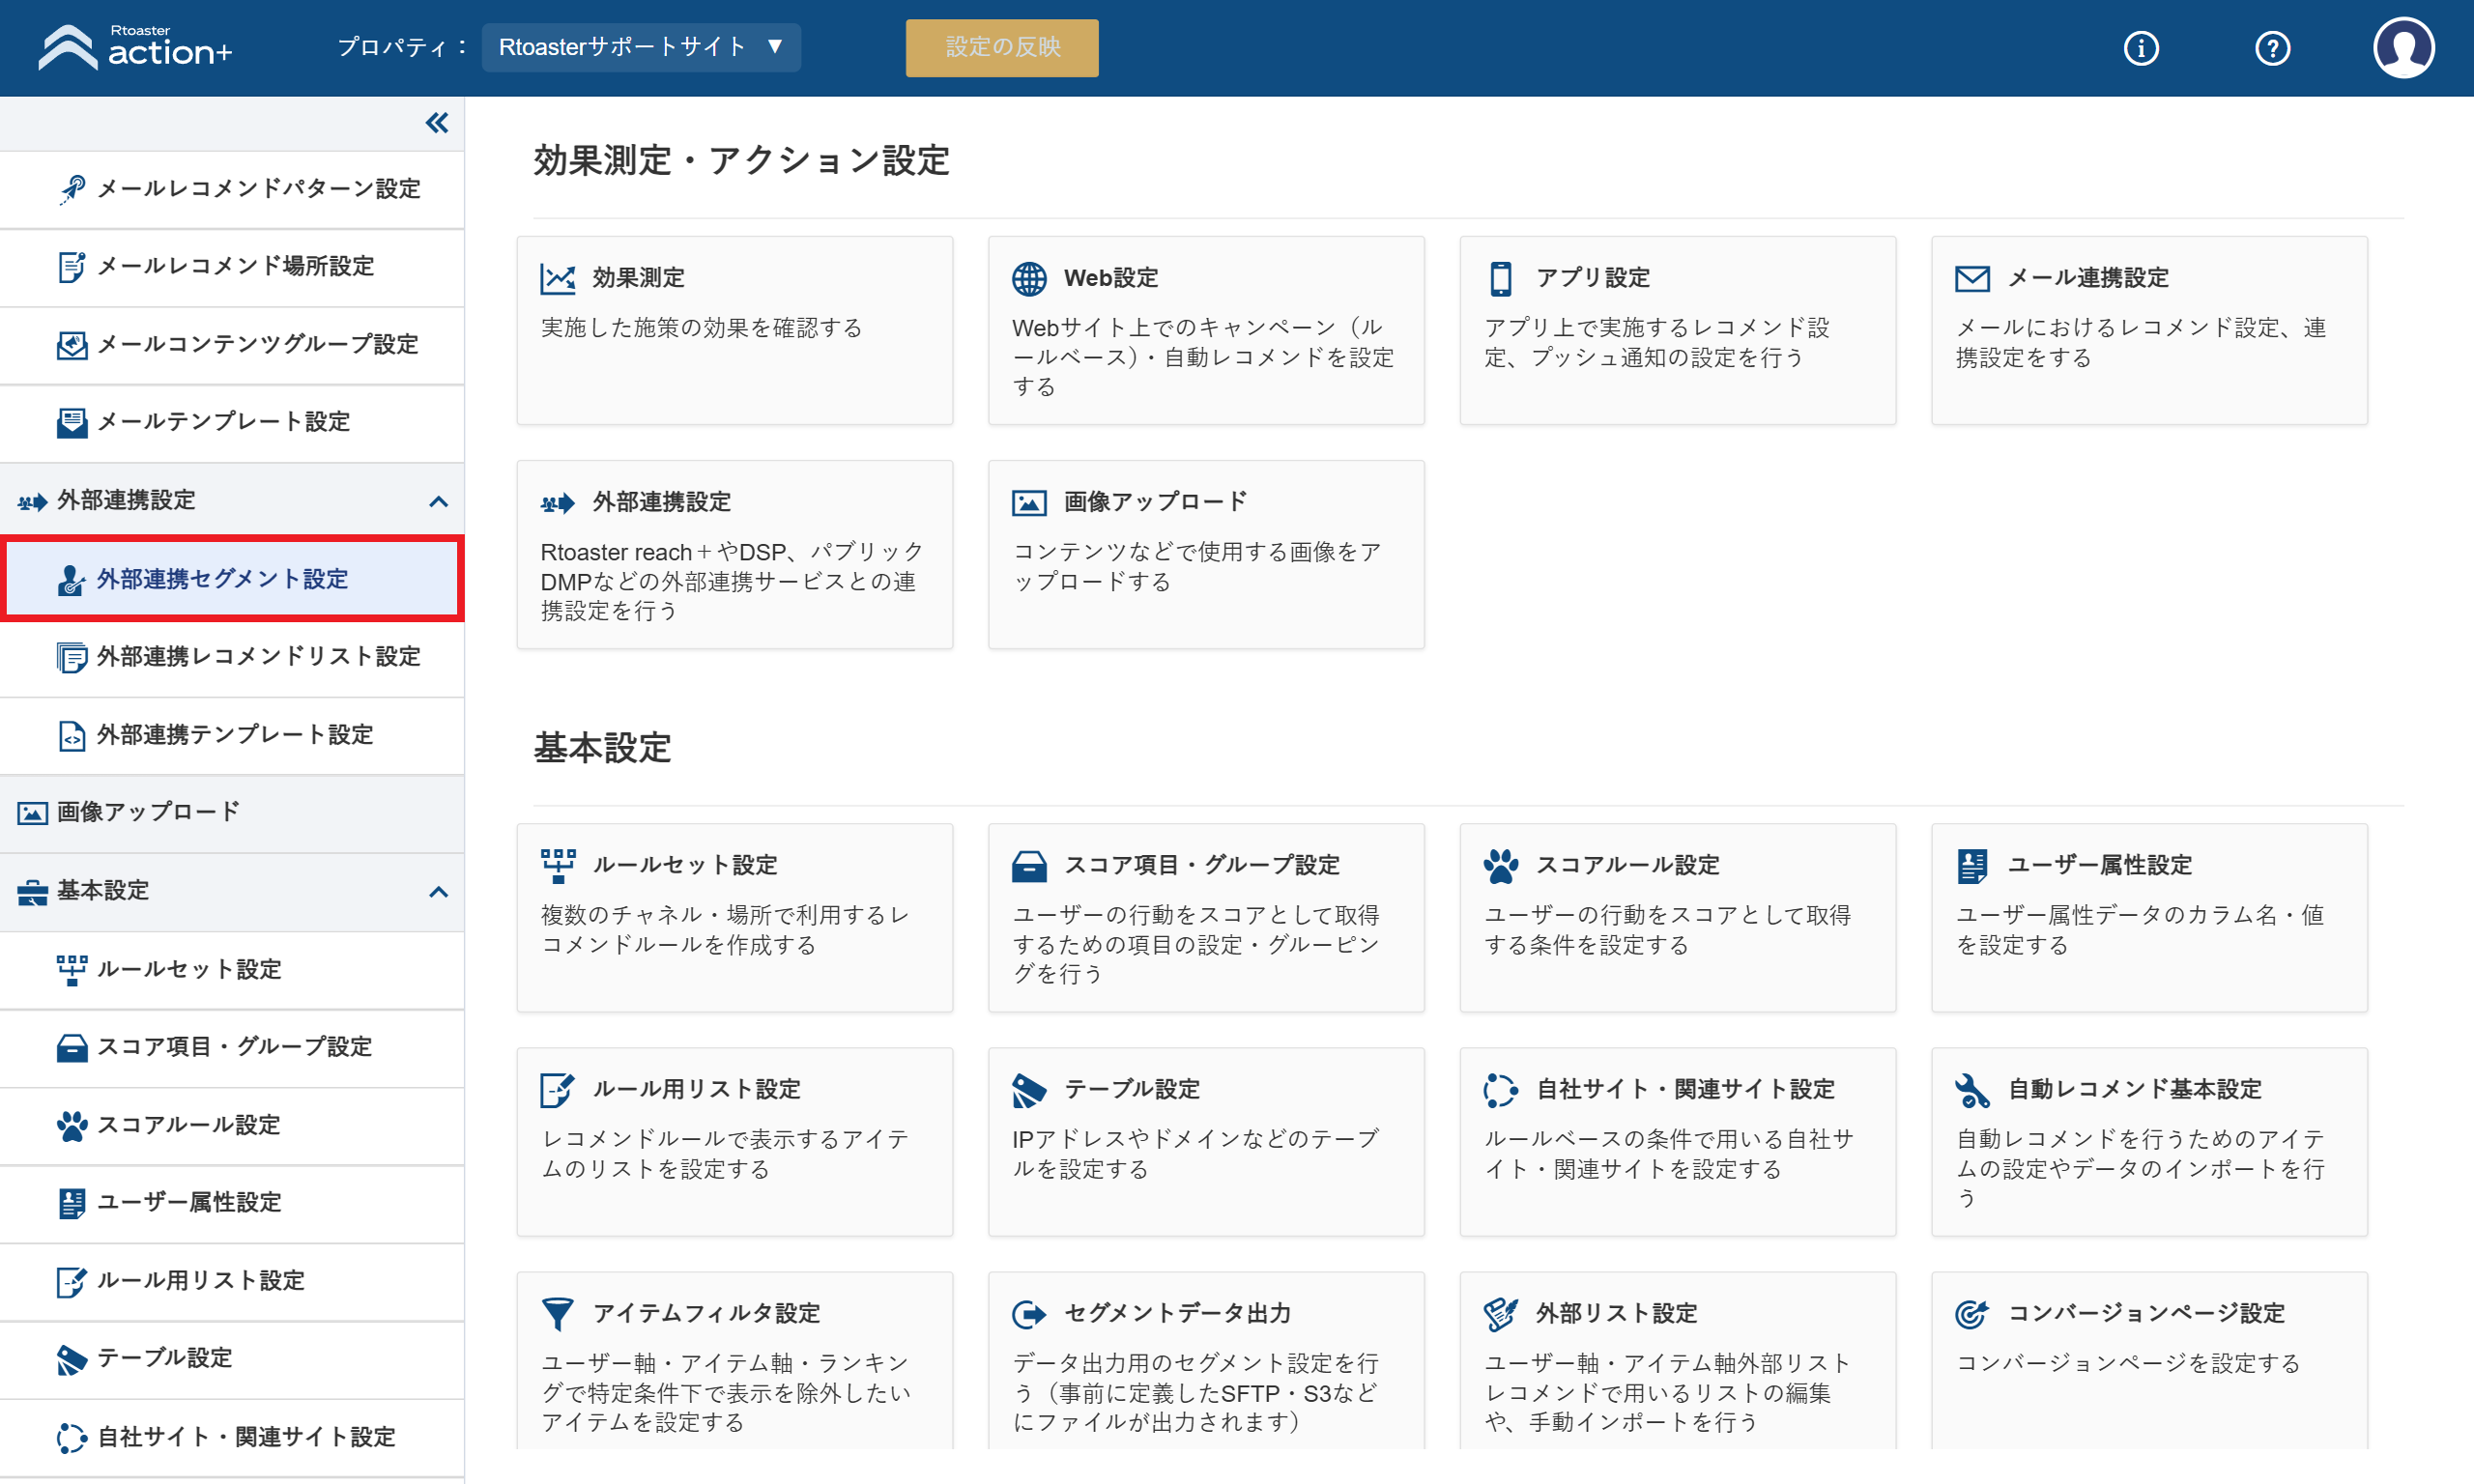Open メールテンプレート設定 in sidebar
The height and width of the screenshot is (1484, 2474).
click(x=232, y=422)
